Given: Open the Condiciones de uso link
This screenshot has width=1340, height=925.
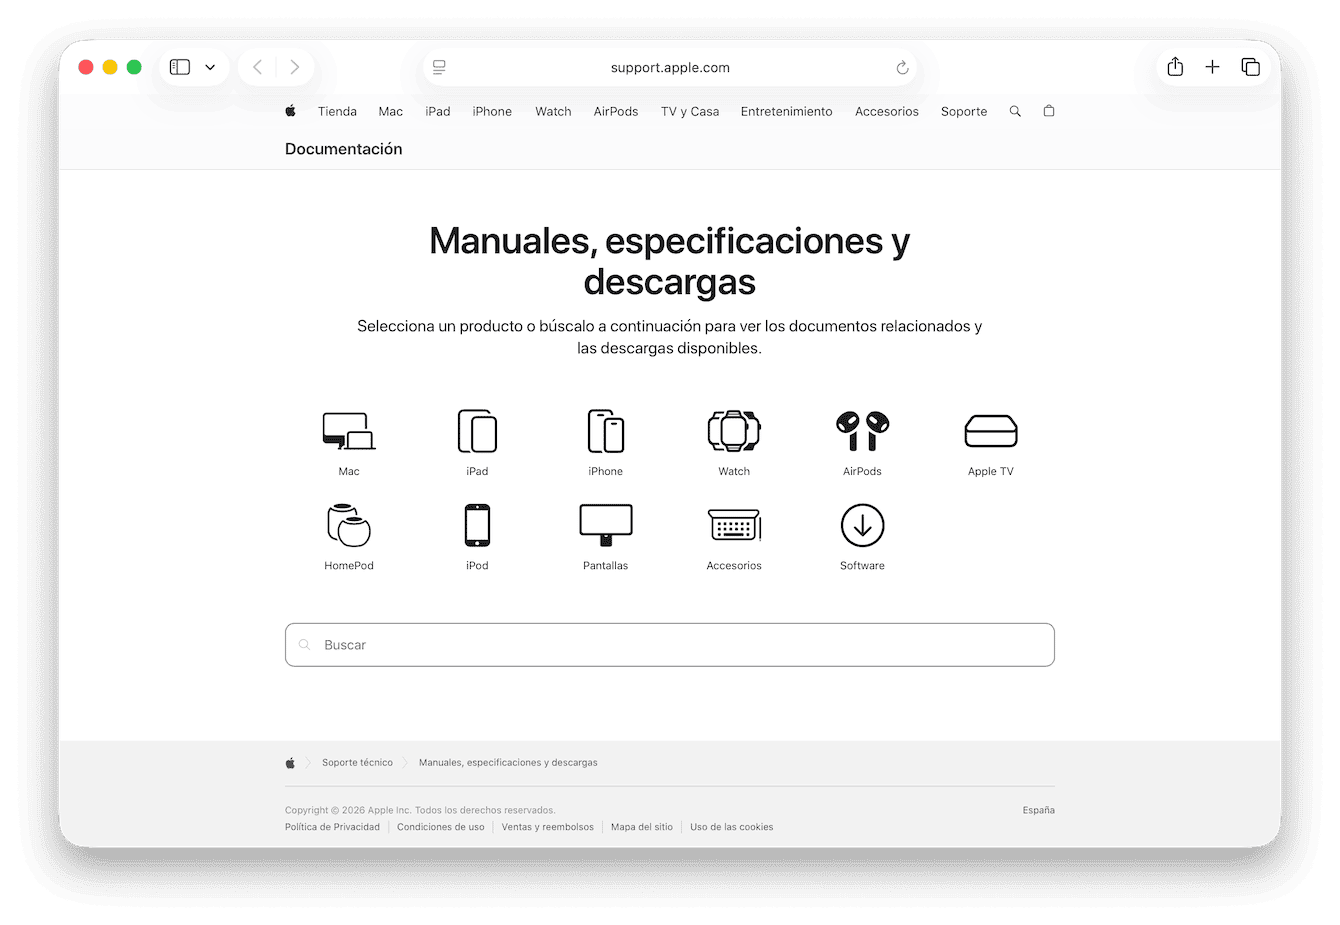Looking at the screenshot, I should 440,827.
